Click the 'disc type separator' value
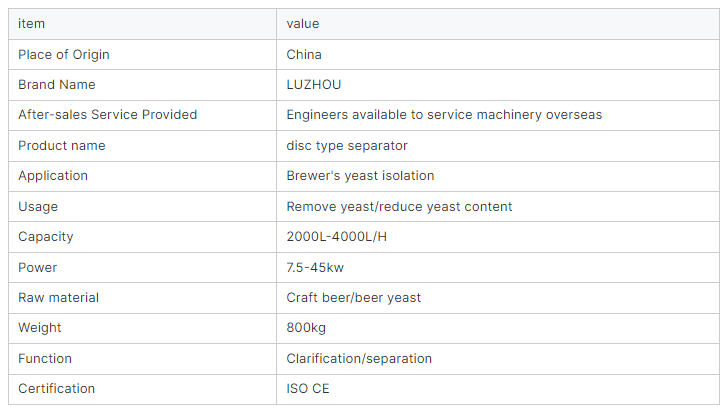The image size is (723, 413). [x=347, y=146]
